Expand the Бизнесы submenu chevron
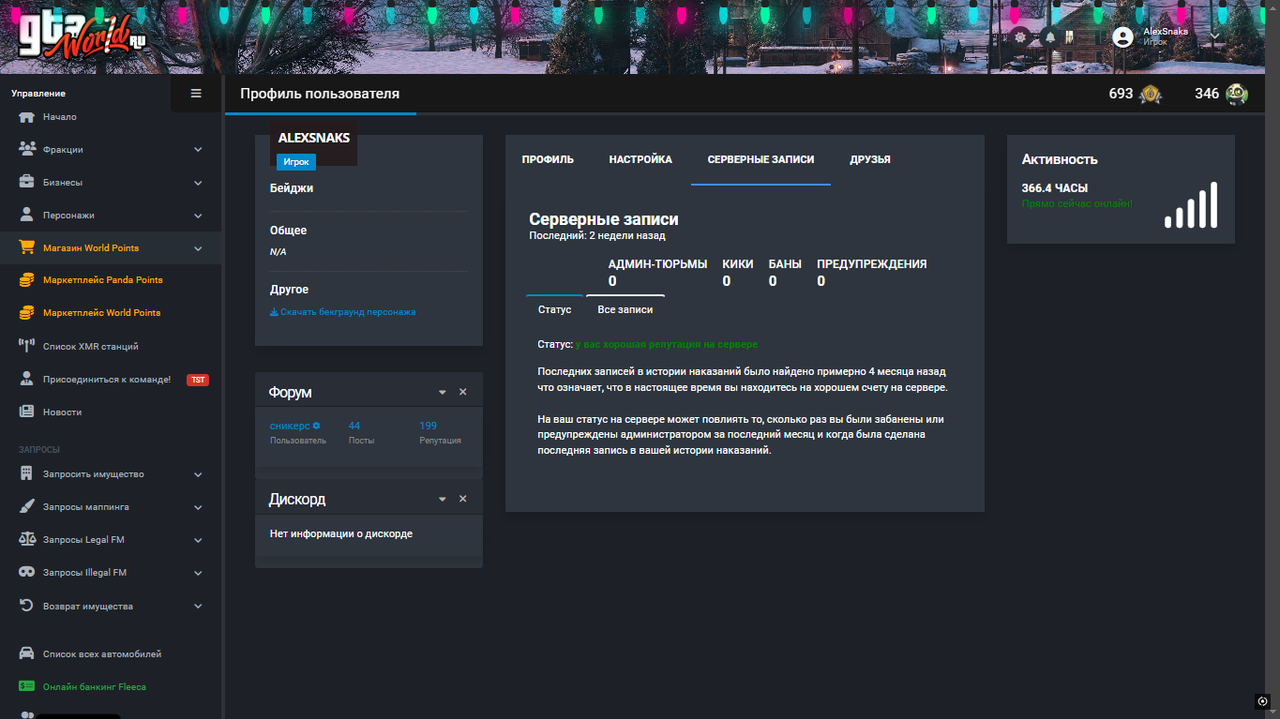The height and width of the screenshot is (719, 1280). point(198,183)
